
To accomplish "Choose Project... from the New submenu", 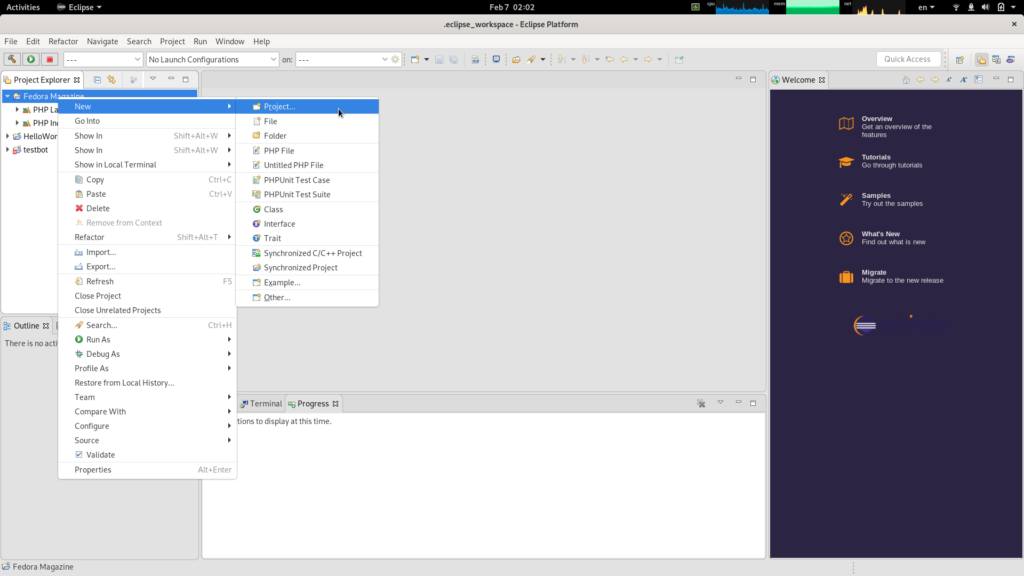I will click(x=280, y=106).
